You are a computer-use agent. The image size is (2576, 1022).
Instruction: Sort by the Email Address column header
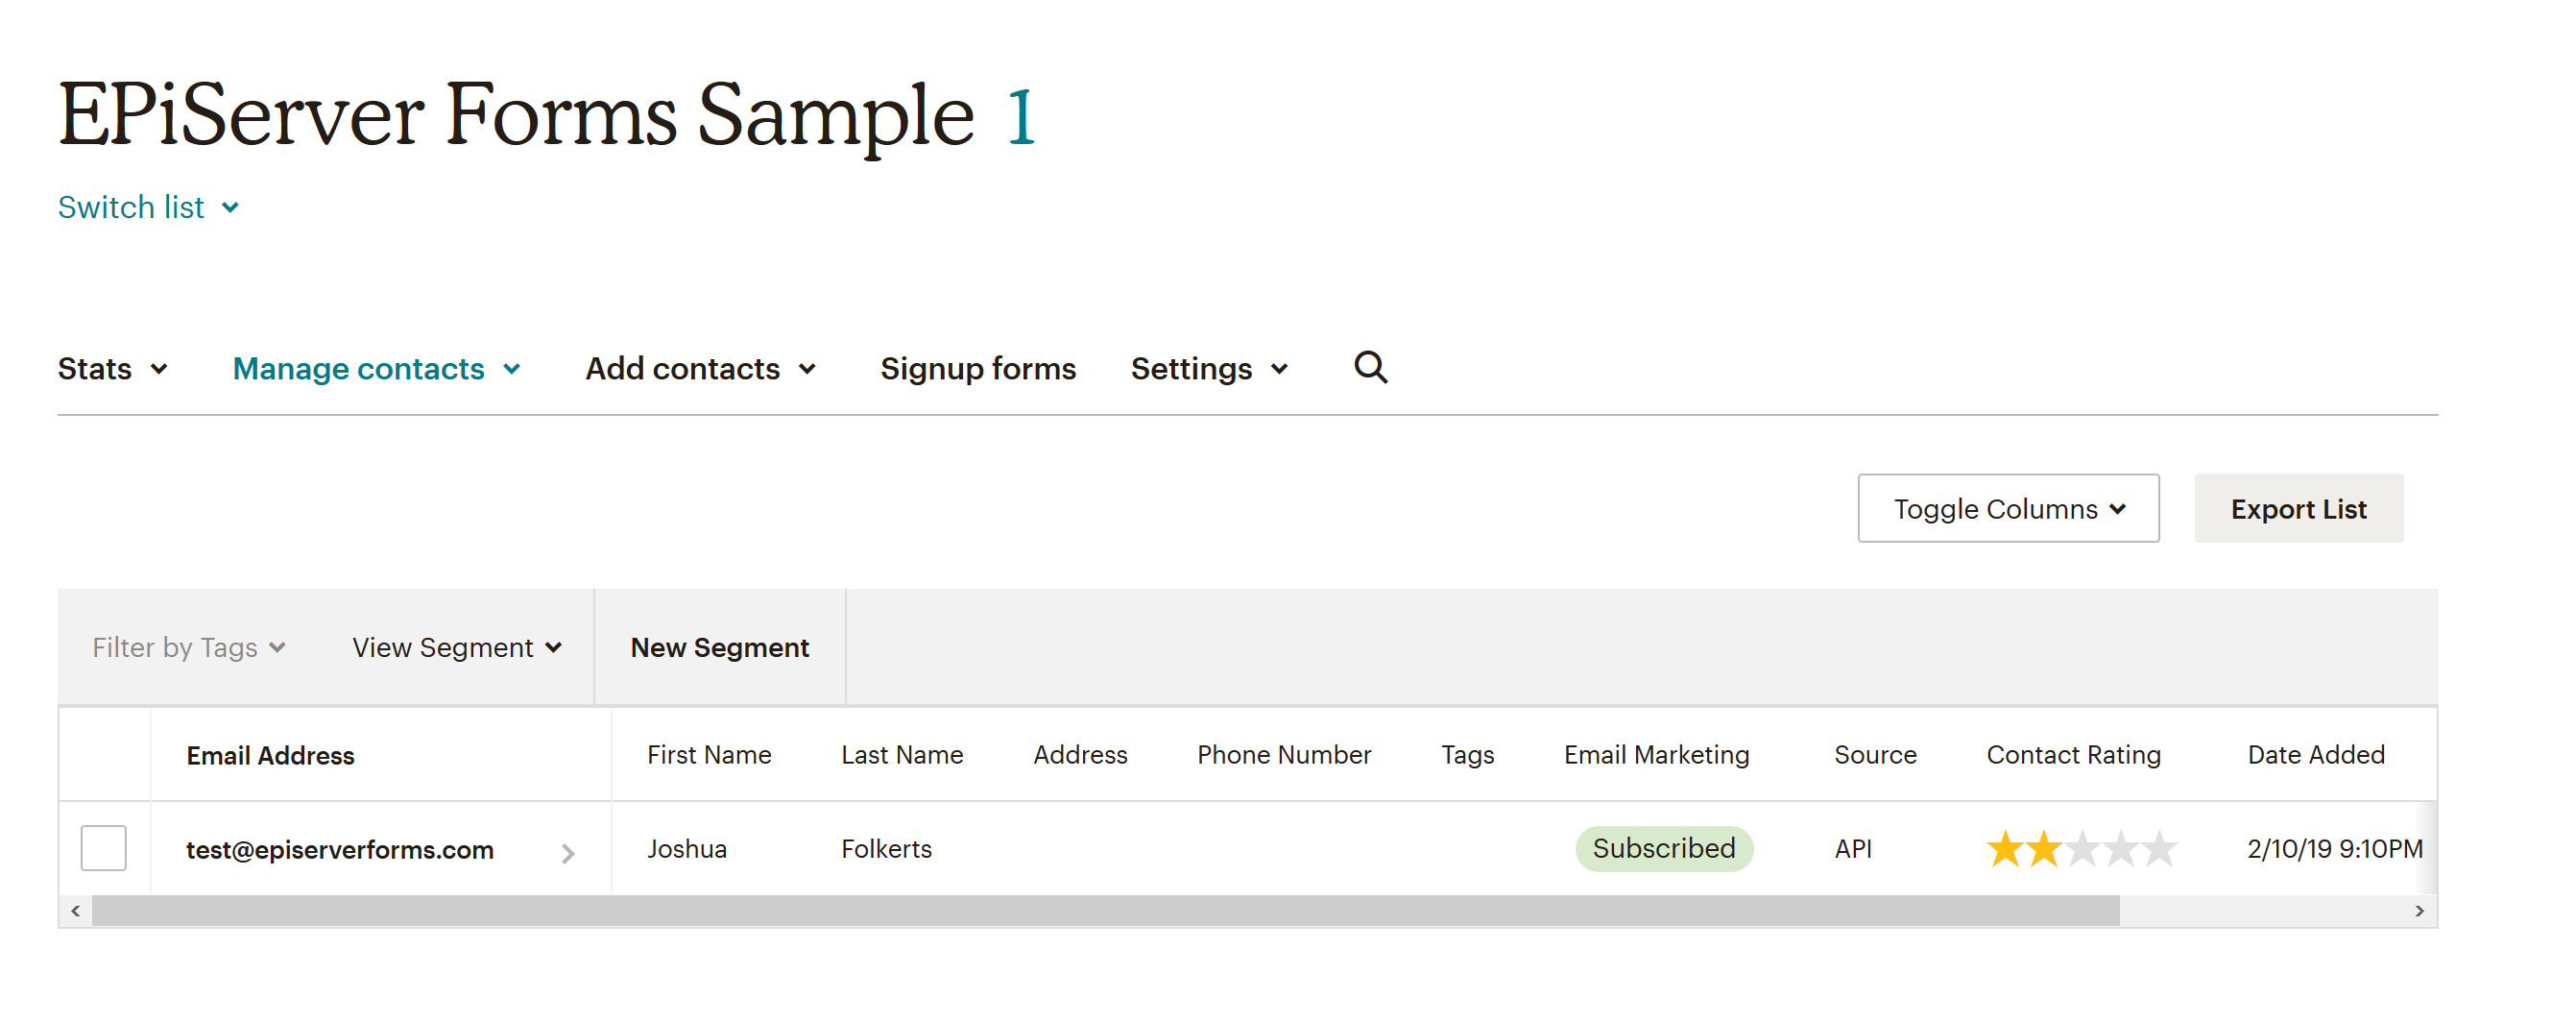tap(270, 755)
